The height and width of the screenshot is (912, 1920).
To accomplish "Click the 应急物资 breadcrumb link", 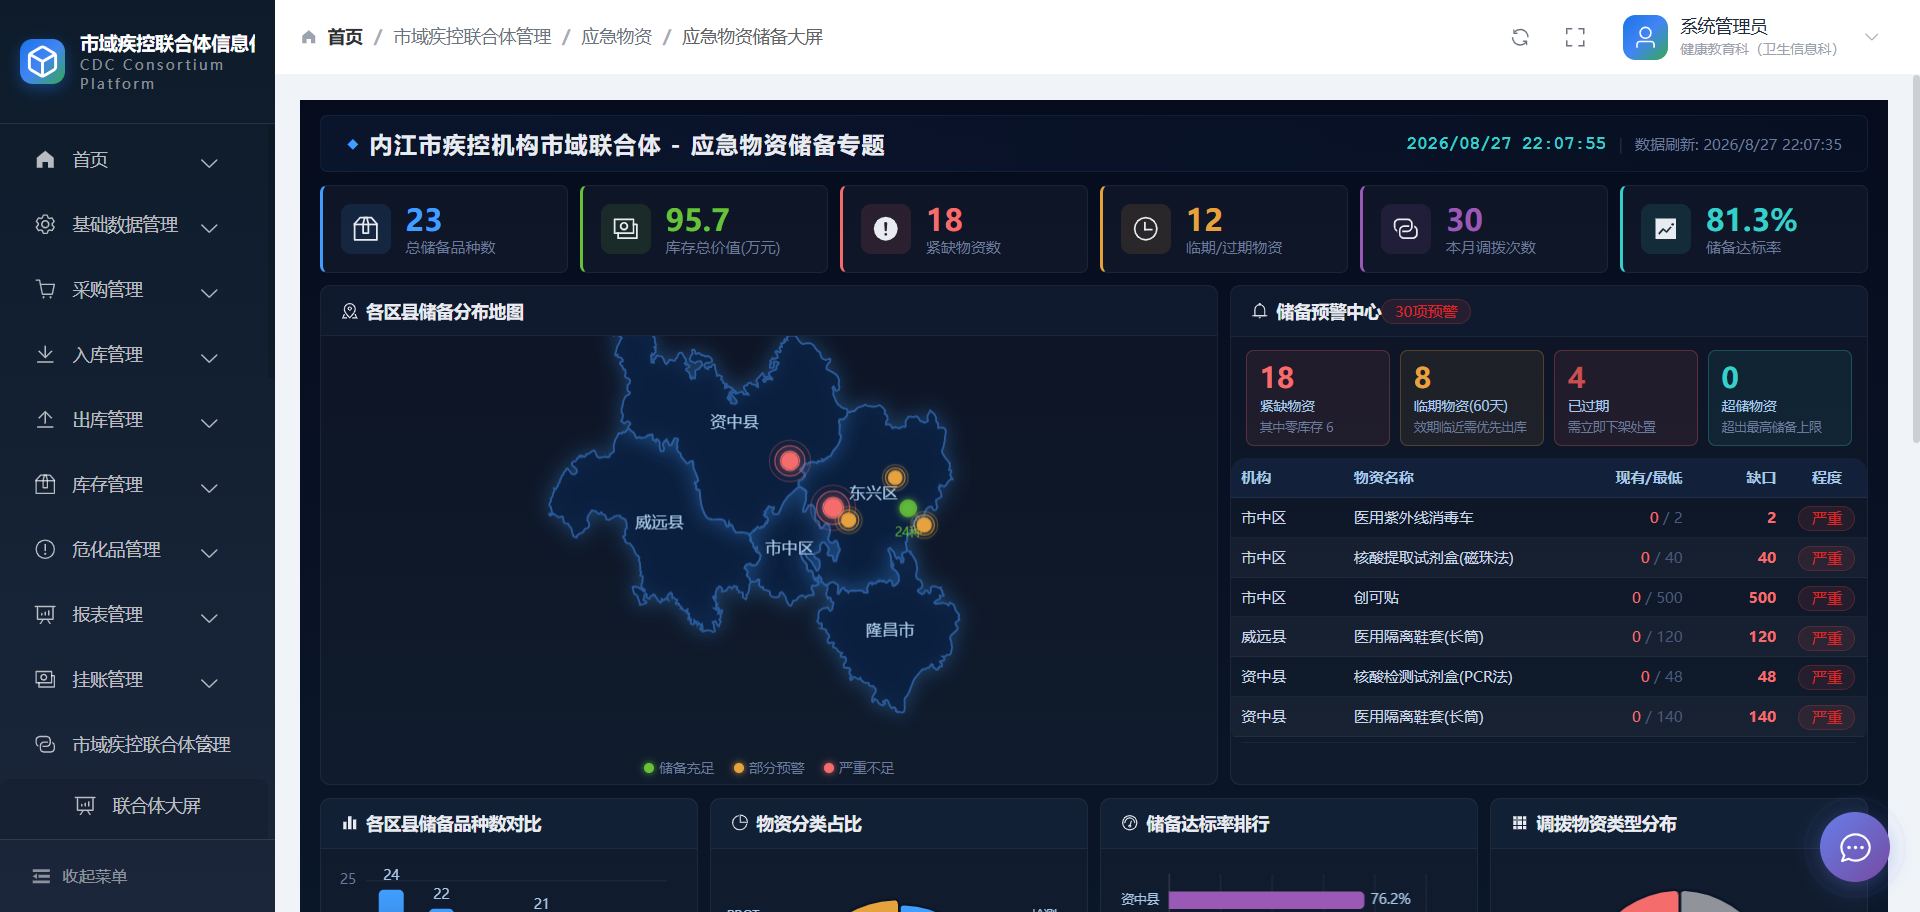I will [616, 37].
